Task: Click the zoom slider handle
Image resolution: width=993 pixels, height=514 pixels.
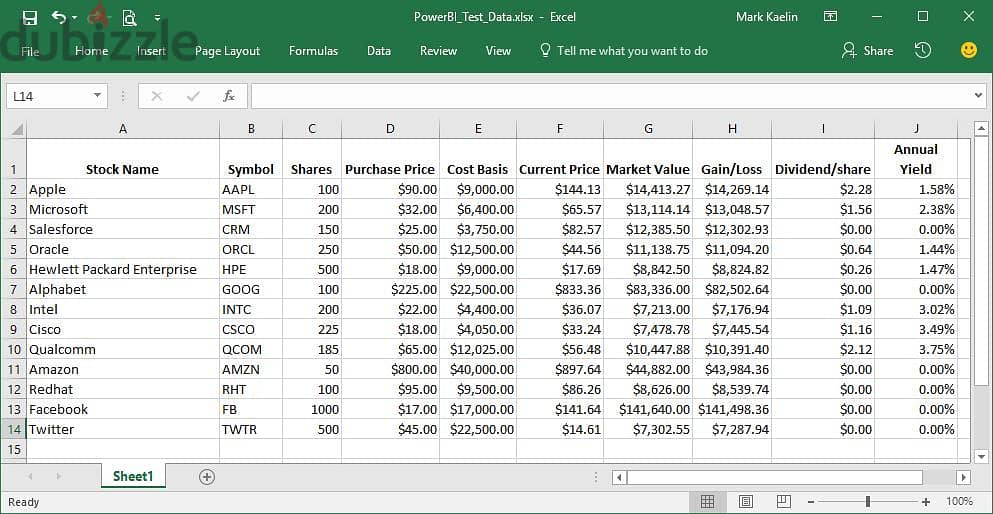Action: (x=868, y=502)
